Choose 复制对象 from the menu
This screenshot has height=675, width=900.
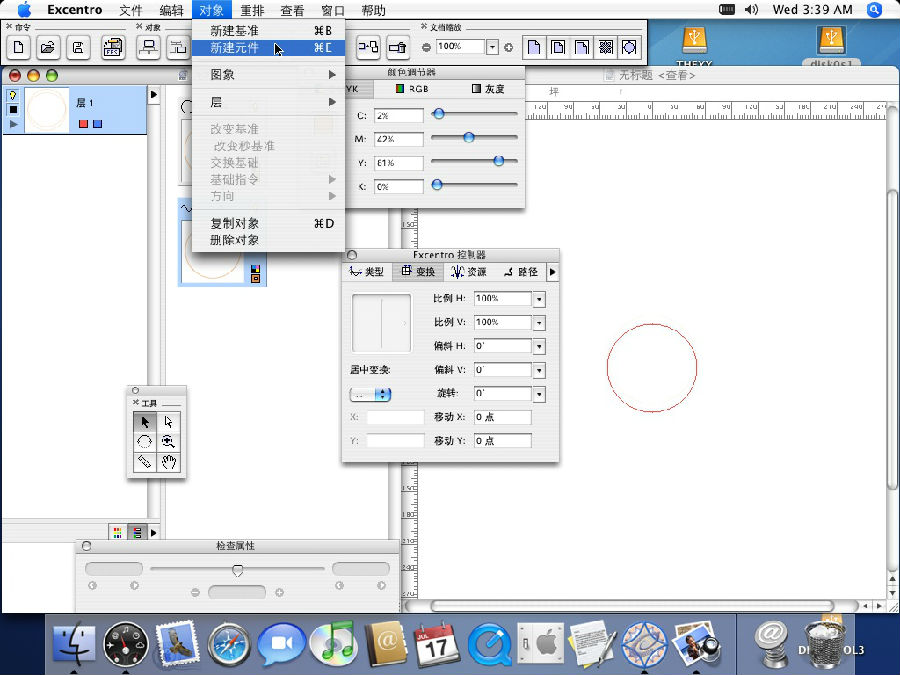click(x=235, y=223)
